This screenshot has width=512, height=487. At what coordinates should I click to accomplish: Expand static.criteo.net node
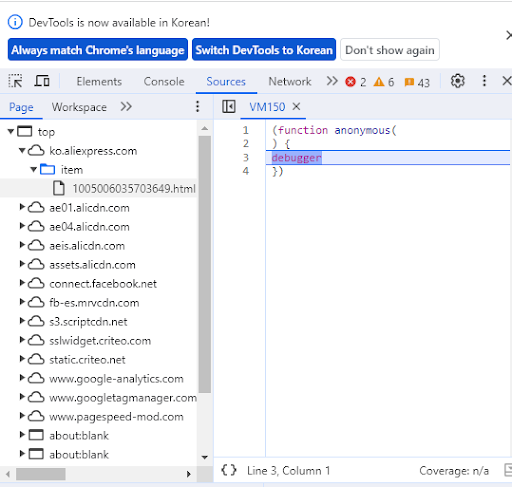pos(22,359)
